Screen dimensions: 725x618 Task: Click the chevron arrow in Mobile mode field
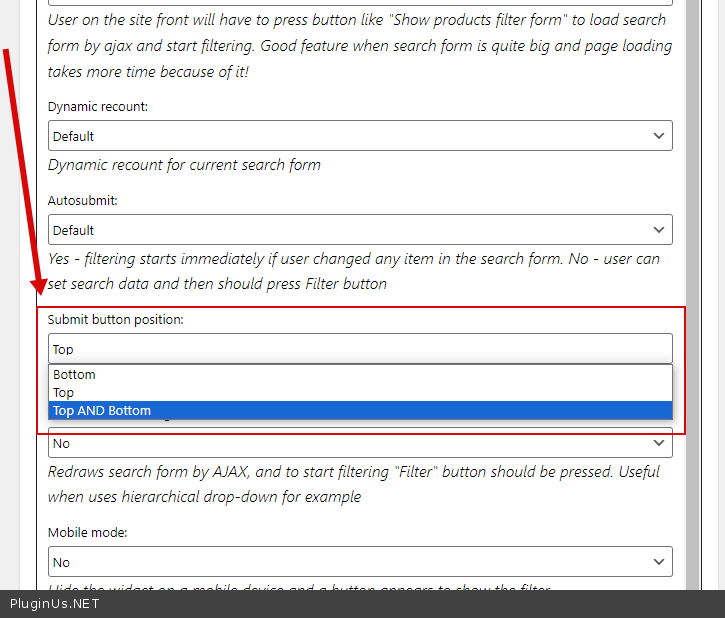(x=658, y=562)
